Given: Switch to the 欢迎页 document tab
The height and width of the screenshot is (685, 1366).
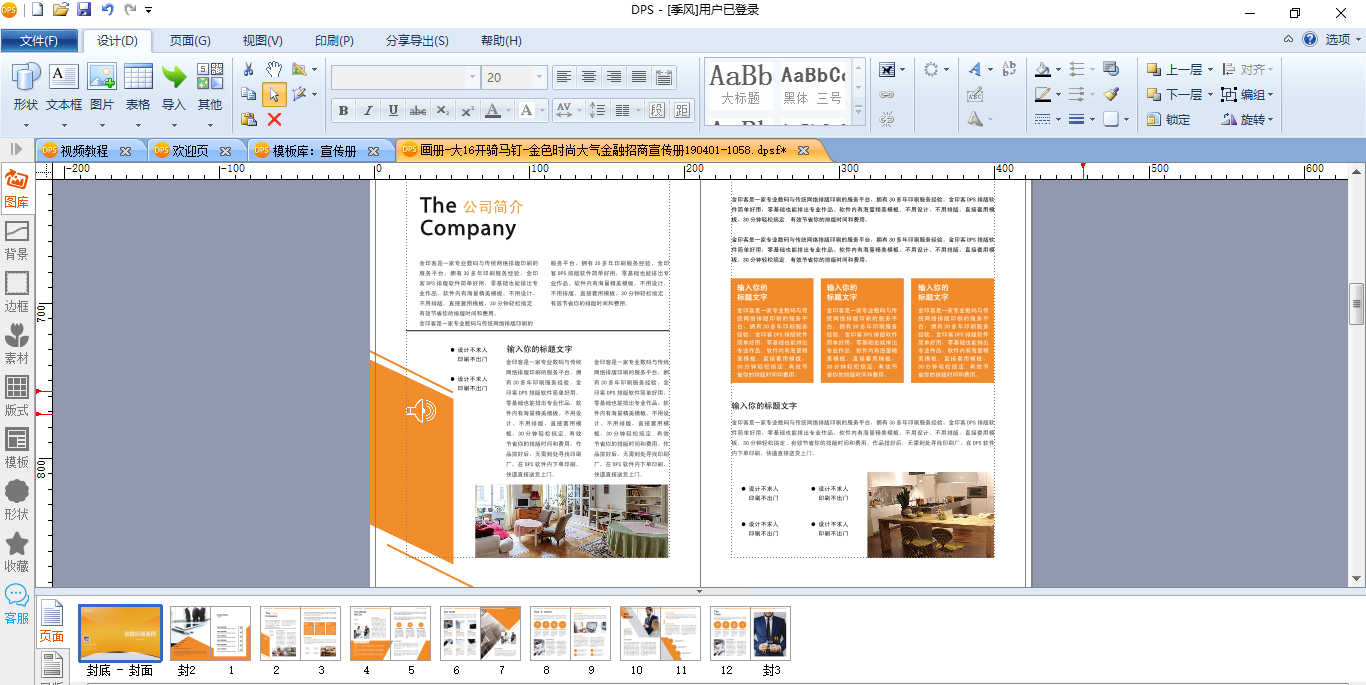Looking at the screenshot, I should (x=189, y=151).
